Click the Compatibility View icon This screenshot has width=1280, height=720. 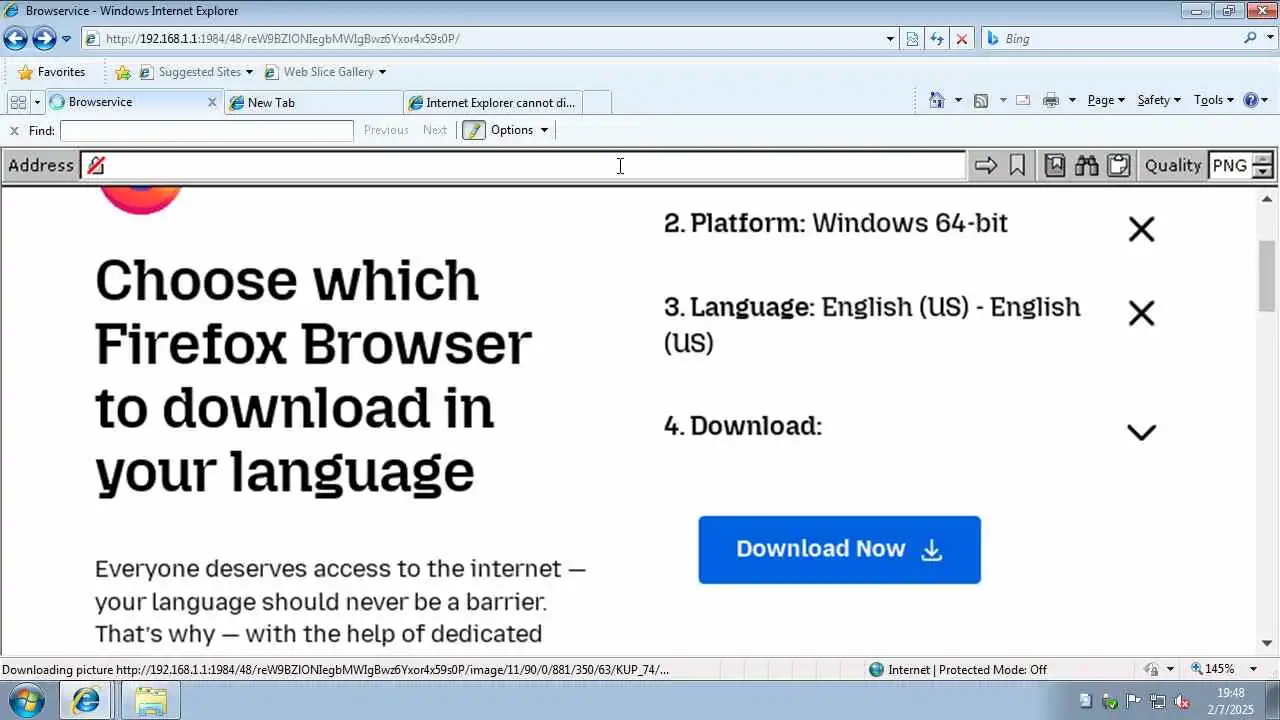912,39
